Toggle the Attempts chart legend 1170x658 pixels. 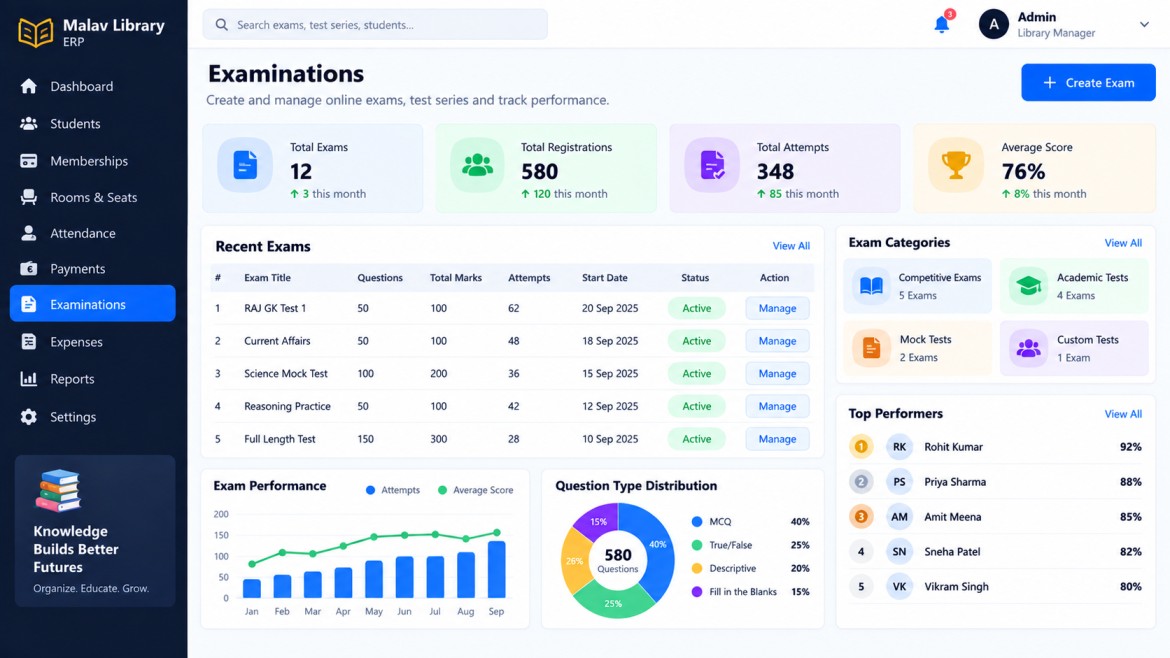[x=392, y=490]
